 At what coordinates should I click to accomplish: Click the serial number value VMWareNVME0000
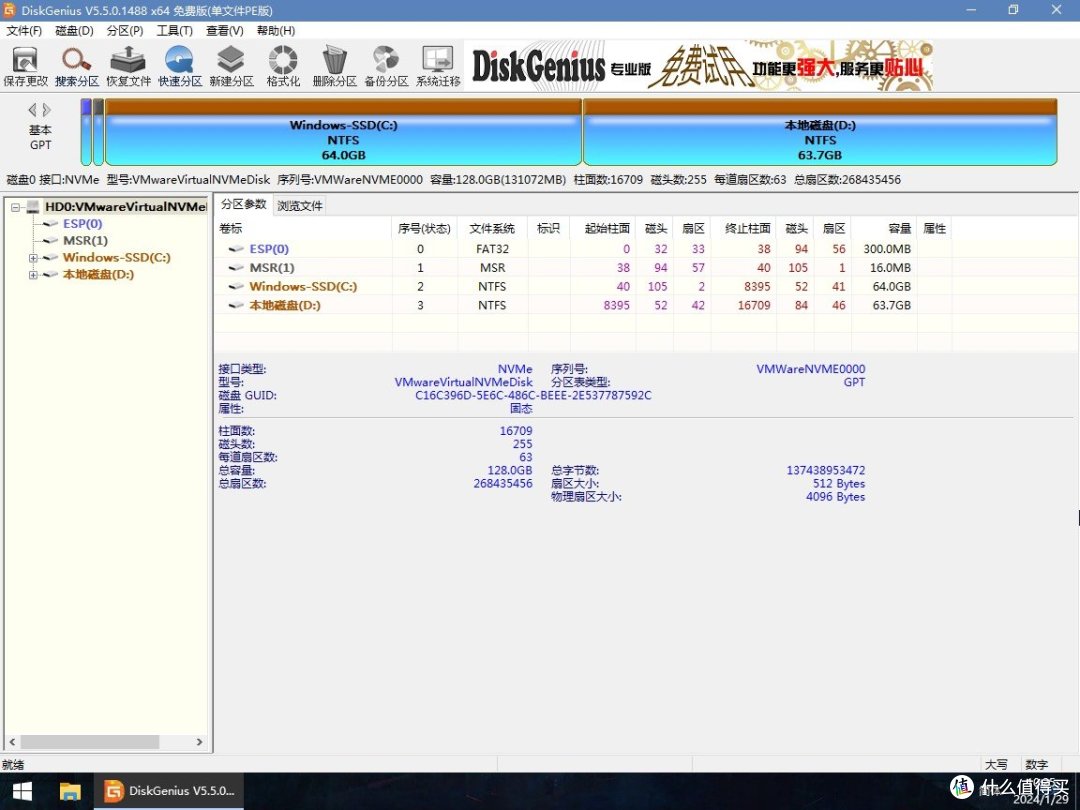[x=811, y=369]
